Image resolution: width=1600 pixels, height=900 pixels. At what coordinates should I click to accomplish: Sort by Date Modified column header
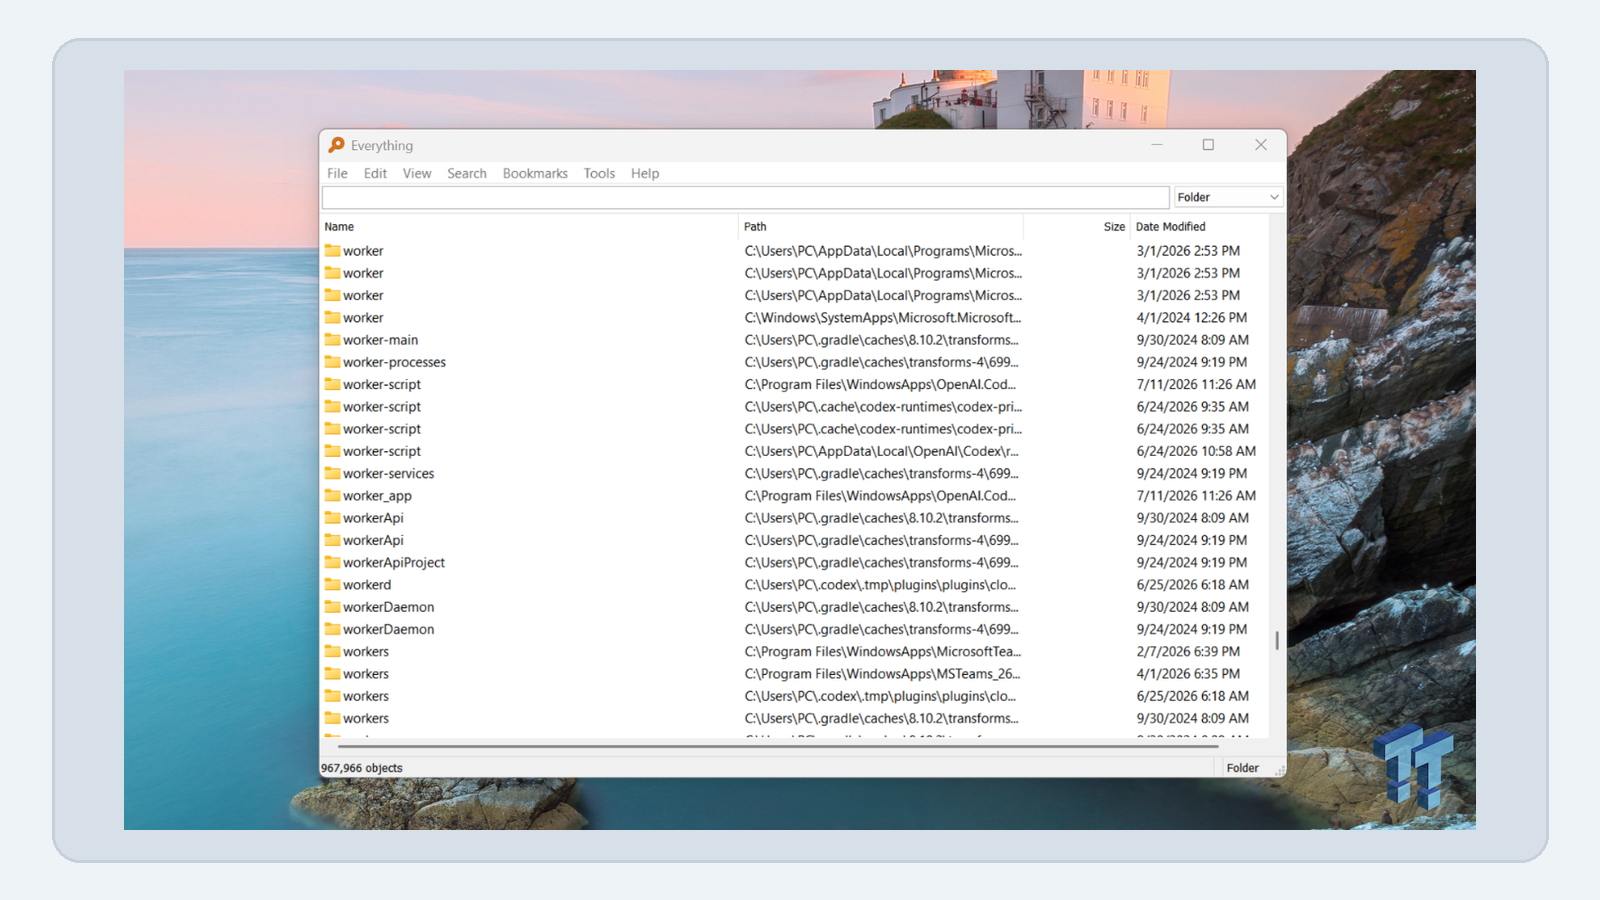pos(1171,227)
